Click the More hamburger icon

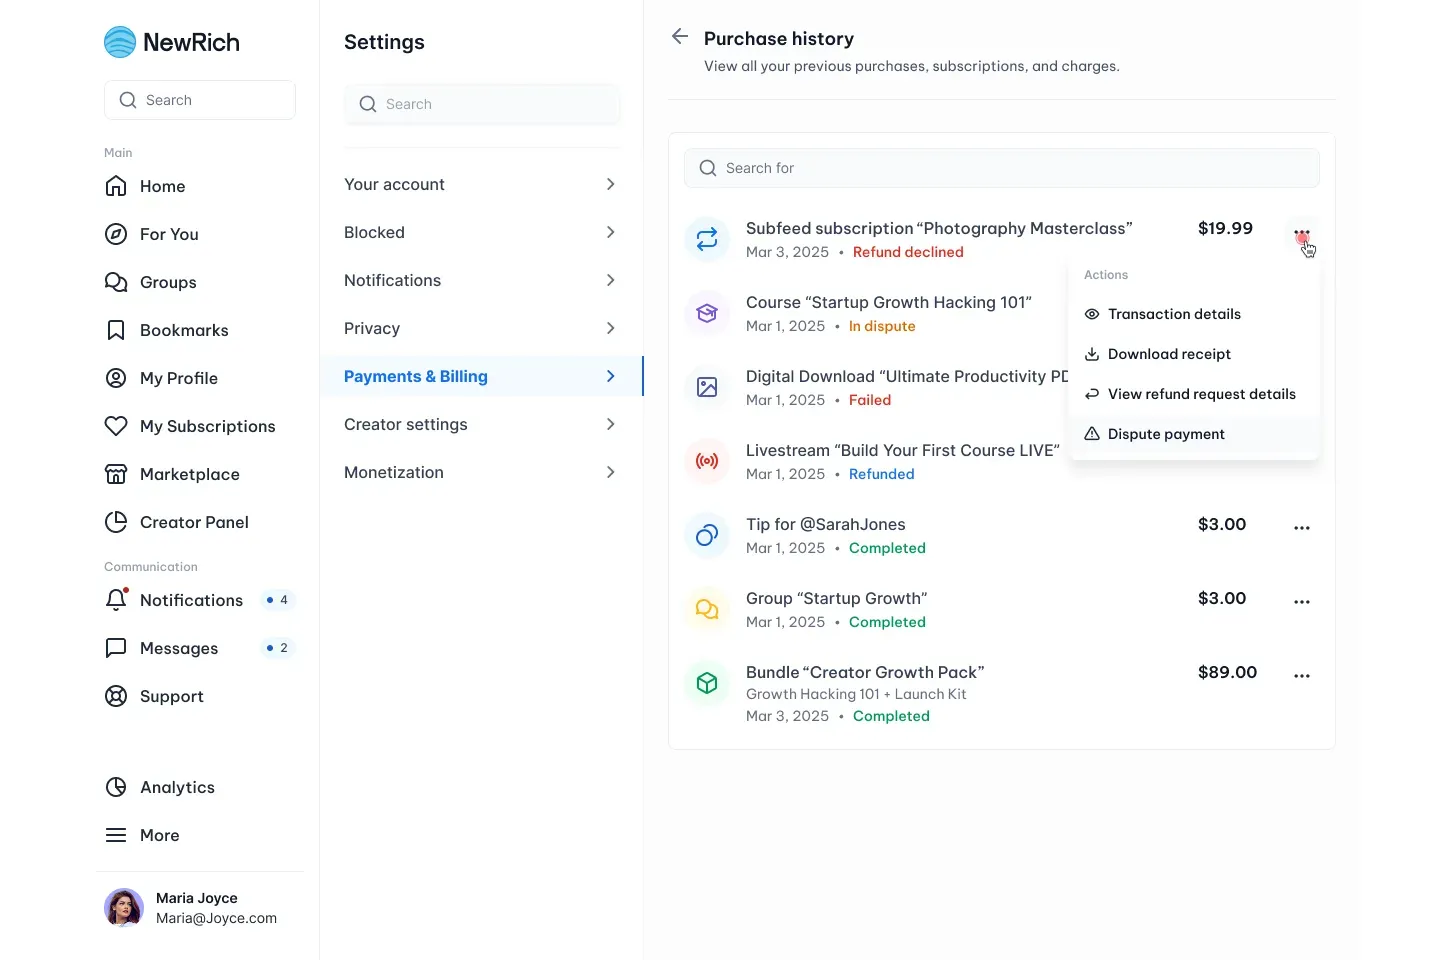(x=116, y=835)
